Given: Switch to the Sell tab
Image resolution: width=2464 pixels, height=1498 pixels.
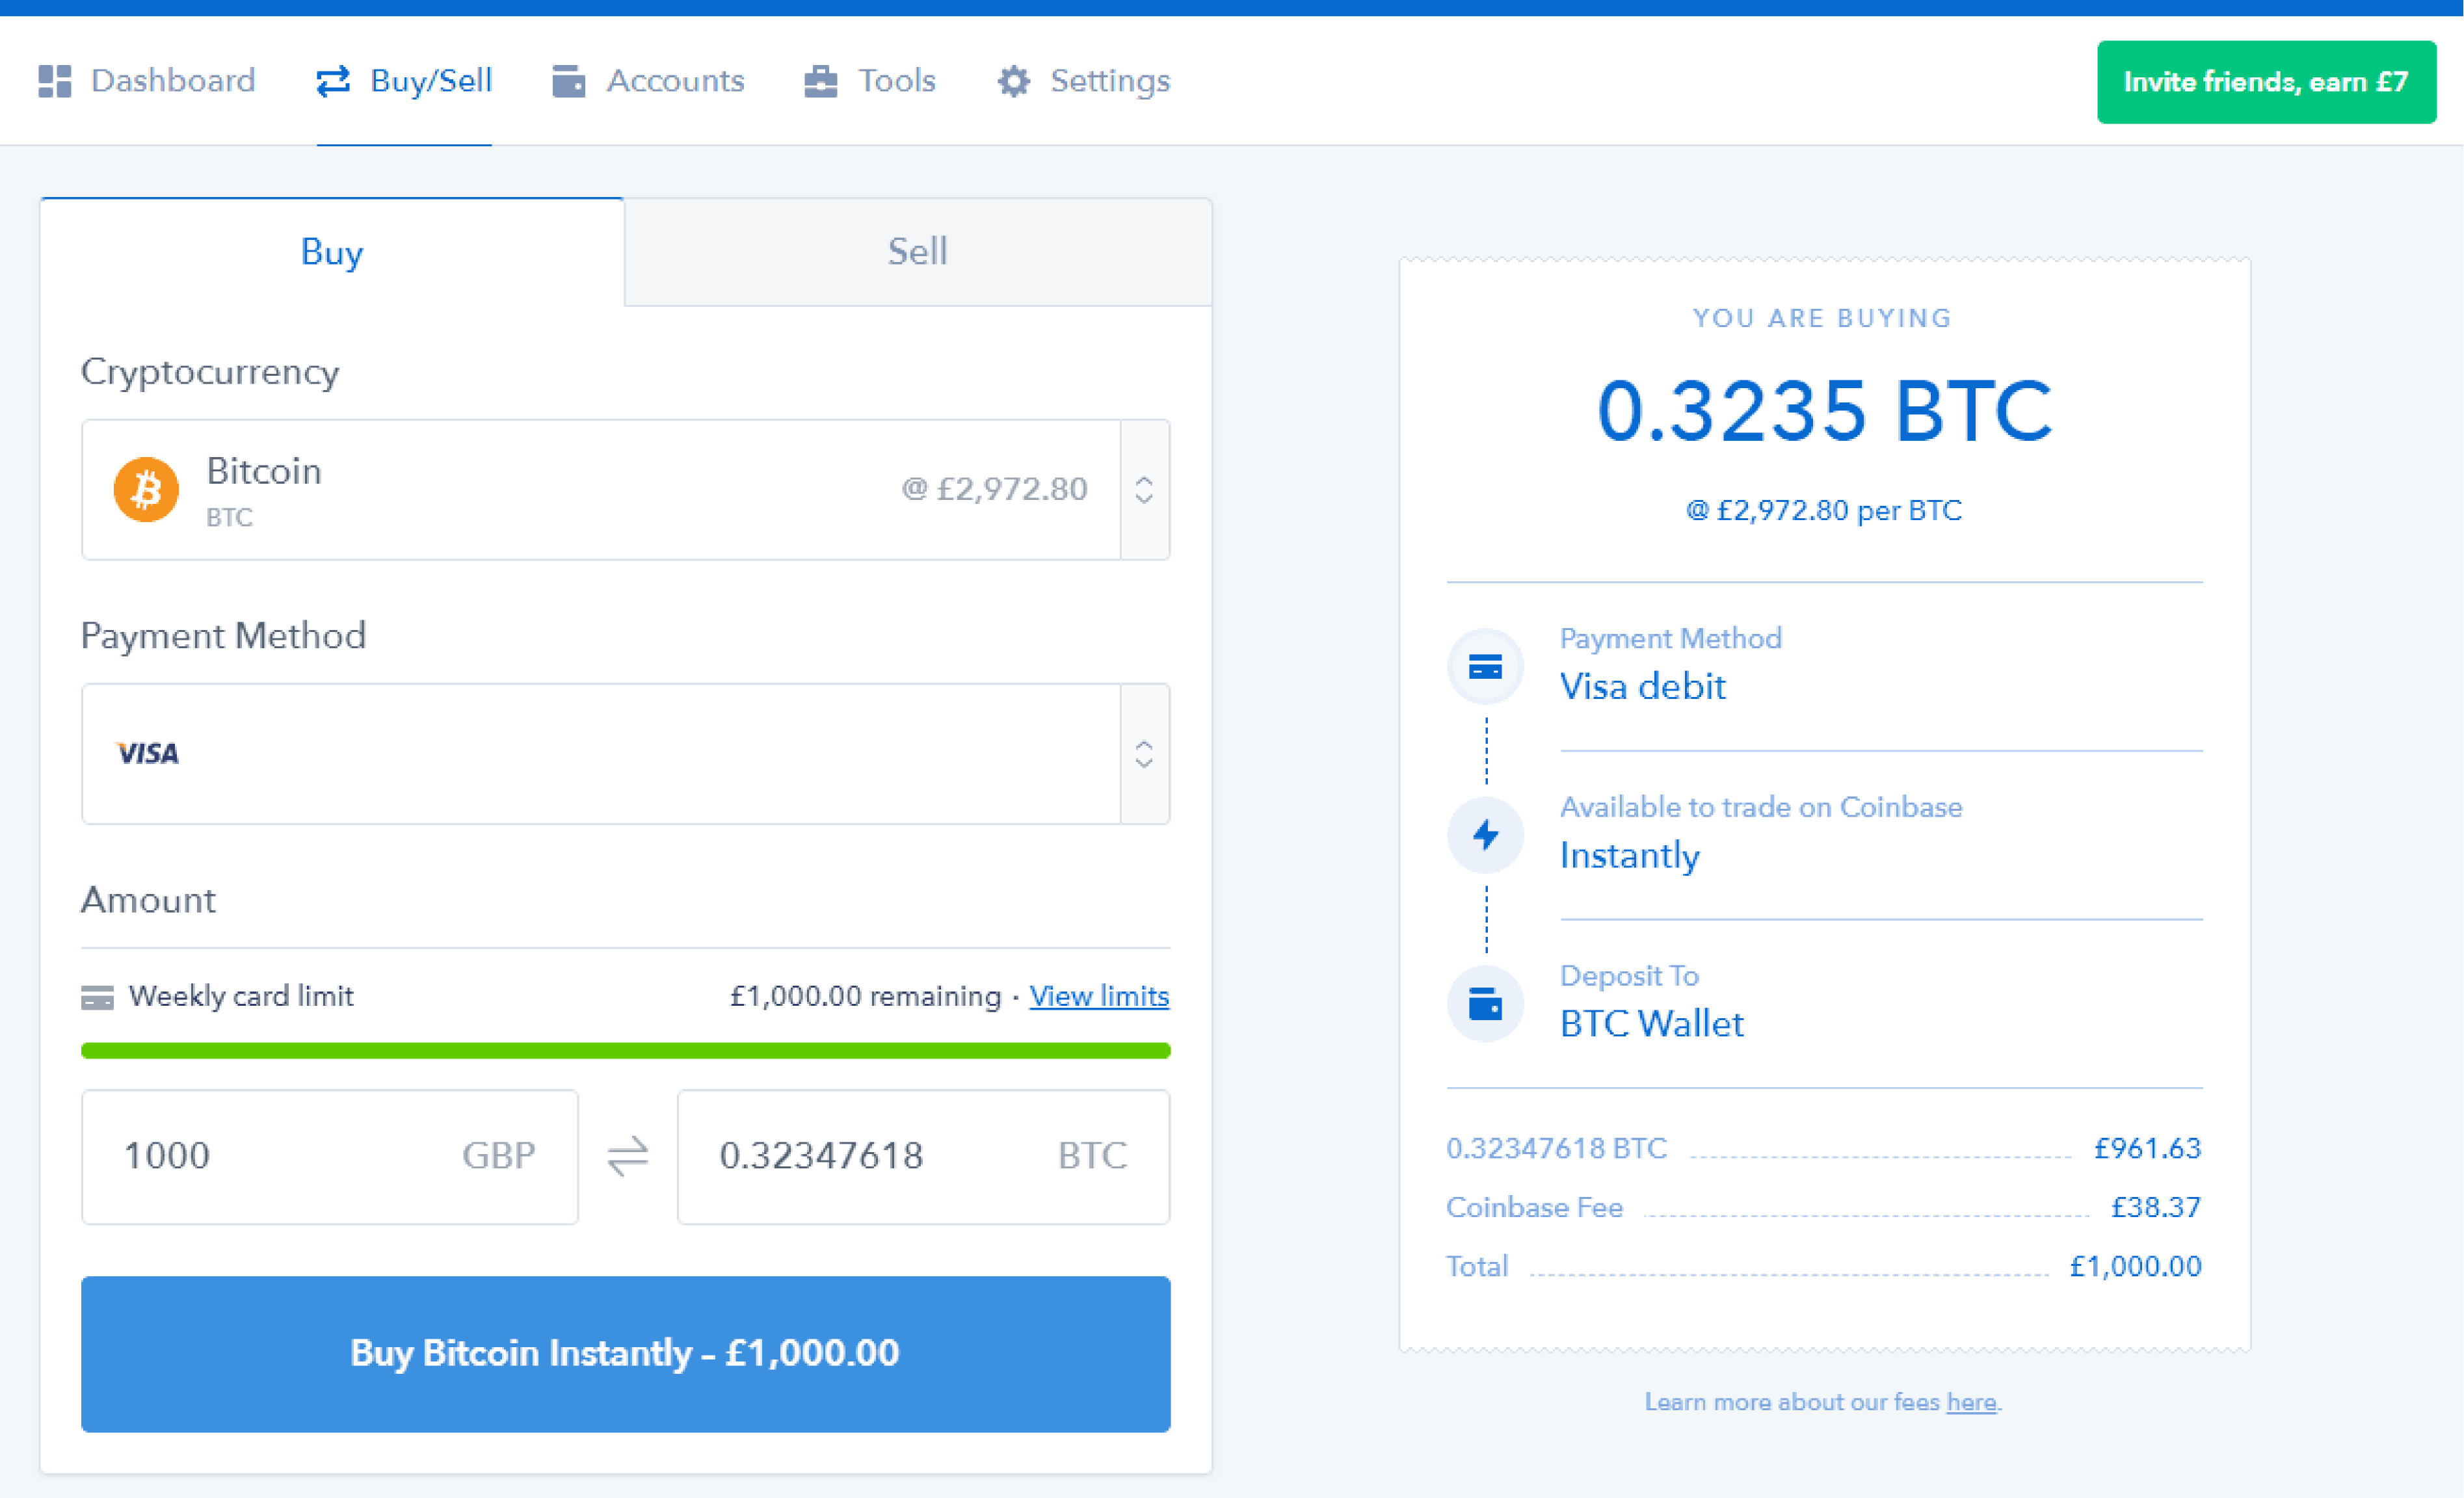Looking at the screenshot, I should pyautogui.click(x=917, y=252).
